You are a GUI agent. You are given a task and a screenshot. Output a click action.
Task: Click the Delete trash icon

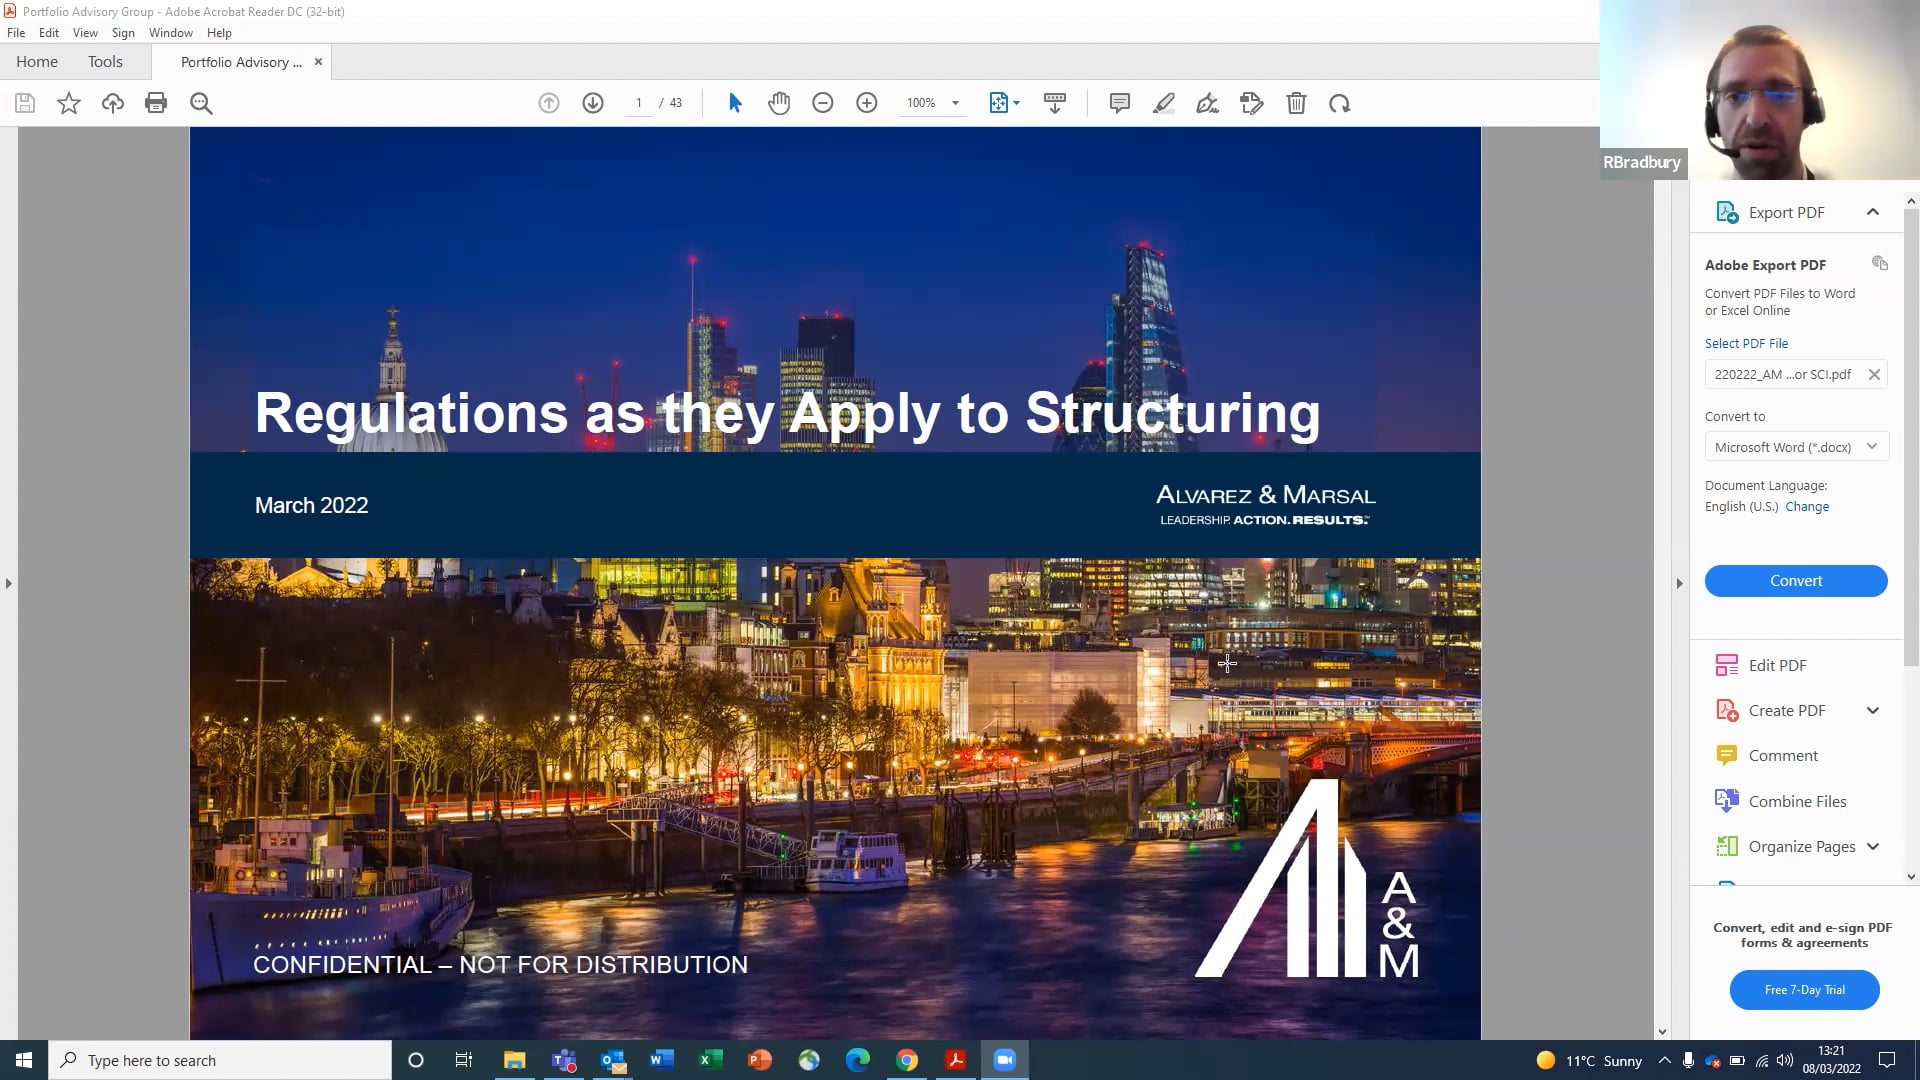(x=1296, y=103)
